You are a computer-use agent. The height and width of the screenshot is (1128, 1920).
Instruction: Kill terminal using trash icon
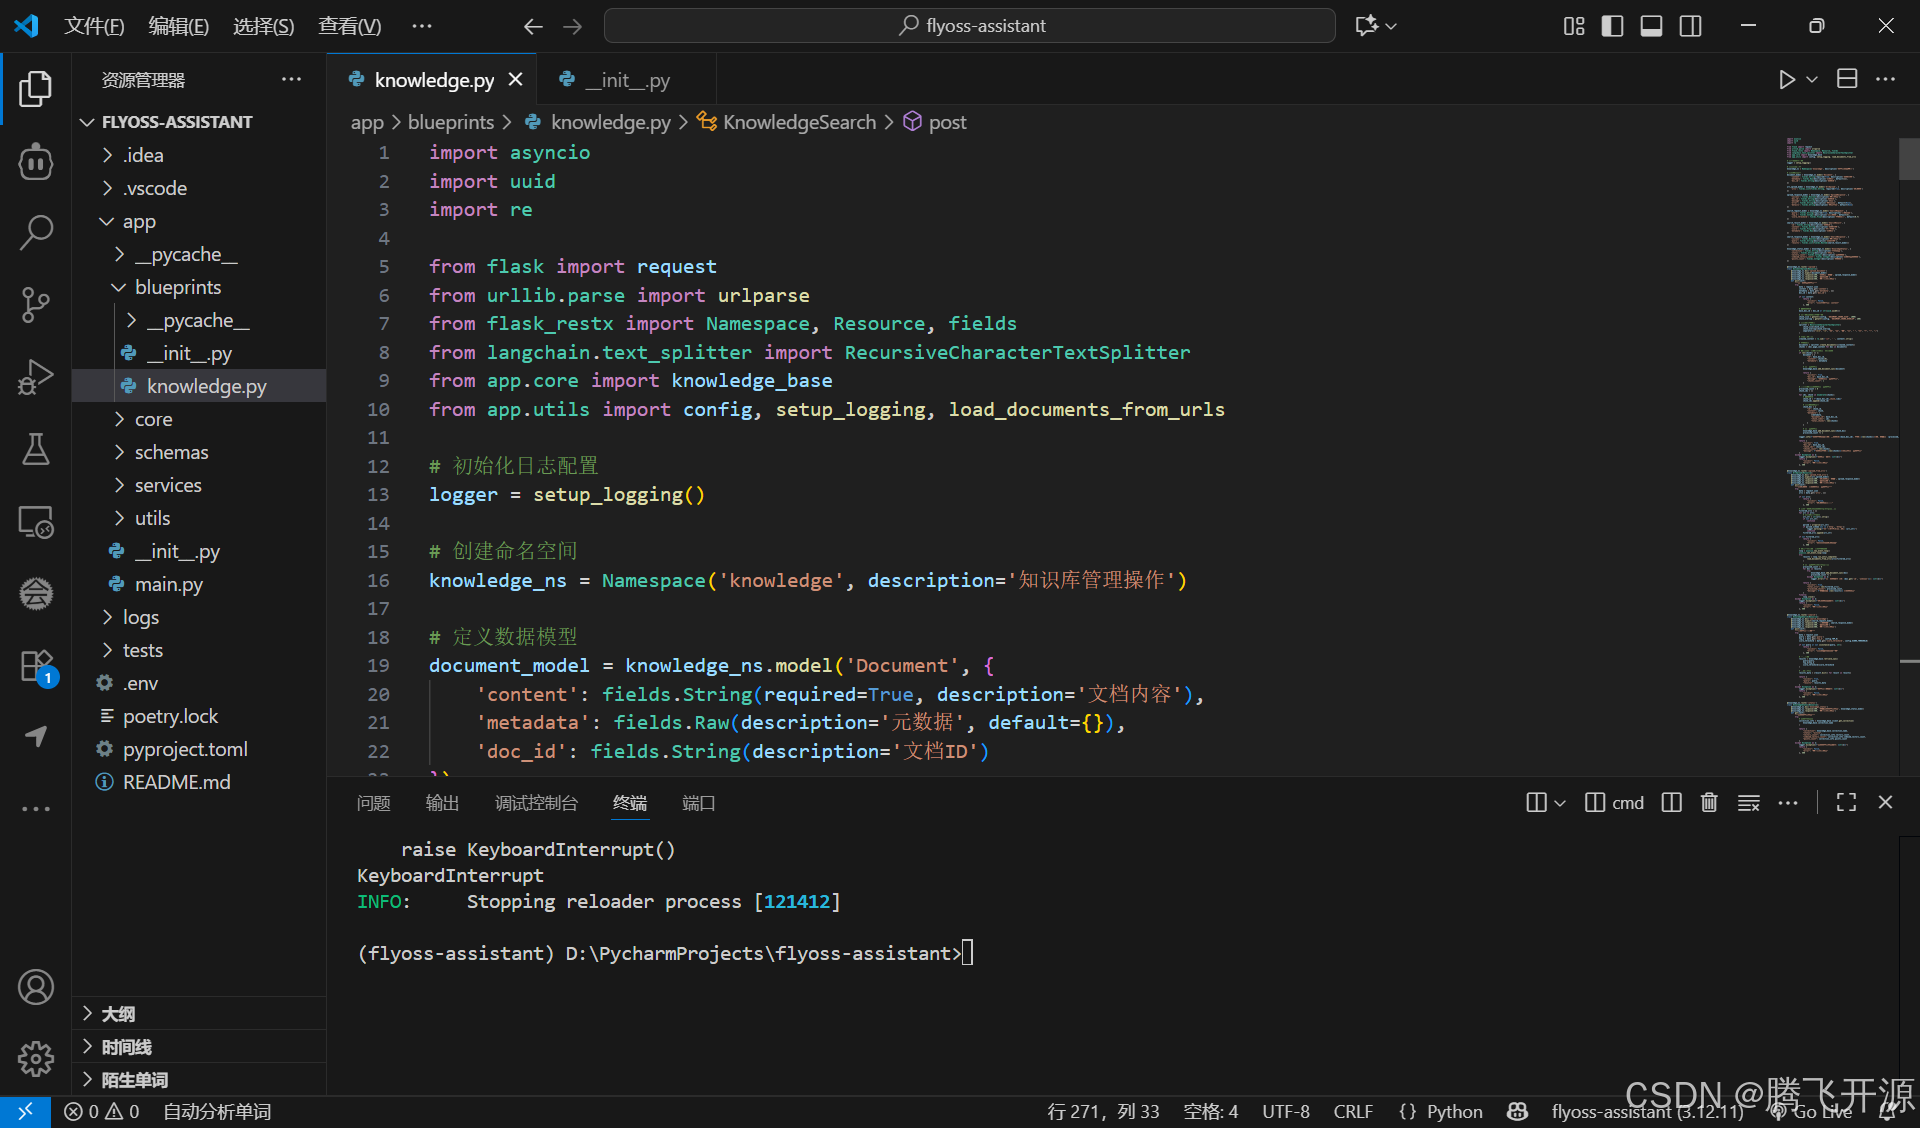click(1709, 802)
